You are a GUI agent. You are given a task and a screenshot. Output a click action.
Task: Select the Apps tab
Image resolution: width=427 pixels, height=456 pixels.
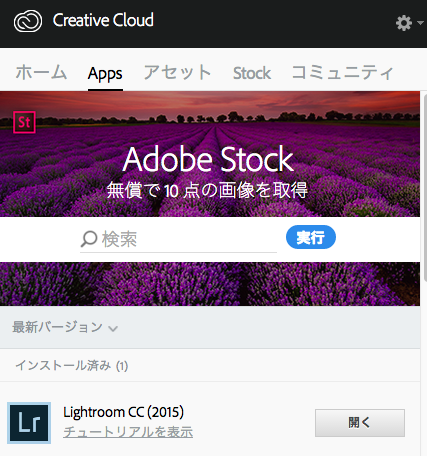[x=105, y=74]
